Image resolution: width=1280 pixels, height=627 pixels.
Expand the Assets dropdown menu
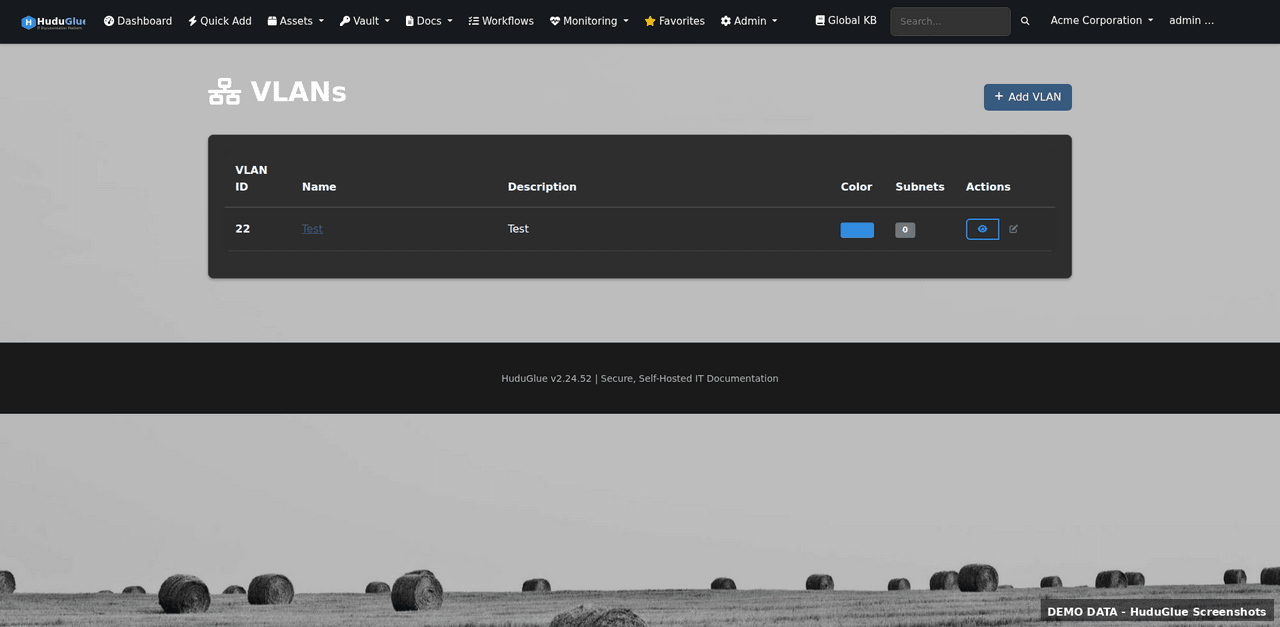click(x=295, y=21)
